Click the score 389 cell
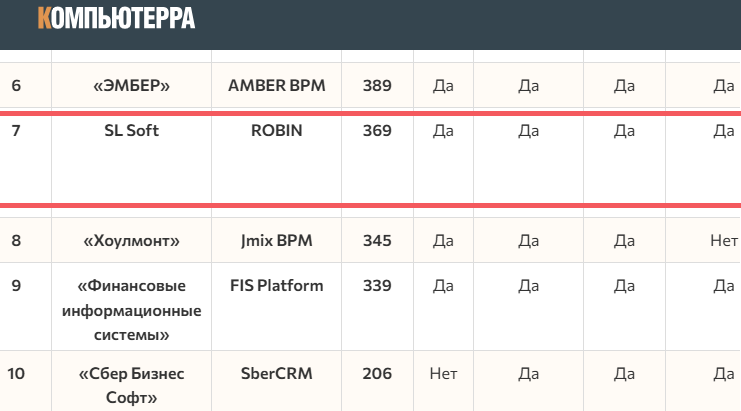This screenshot has height=411, width=741. (x=377, y=86)
